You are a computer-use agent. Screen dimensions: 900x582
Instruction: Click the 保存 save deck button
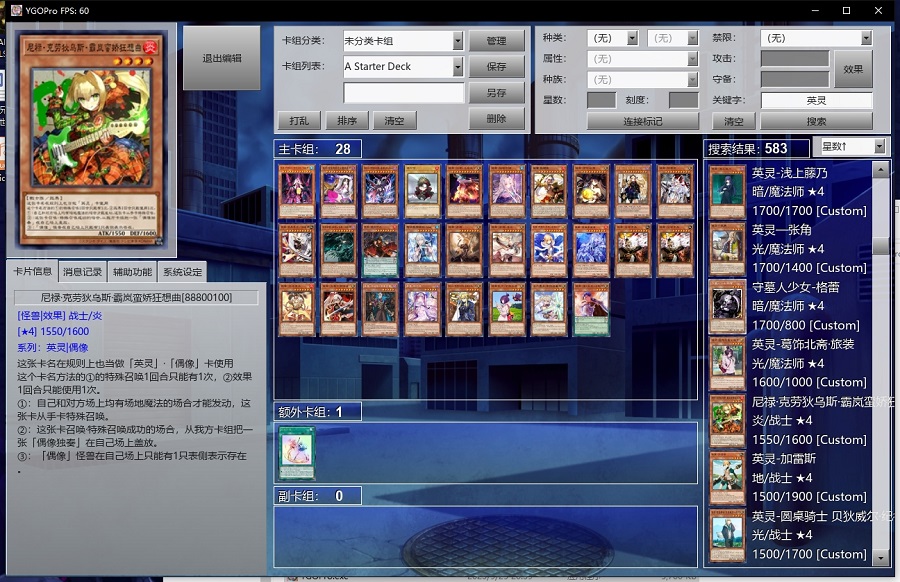click(496, 67)
